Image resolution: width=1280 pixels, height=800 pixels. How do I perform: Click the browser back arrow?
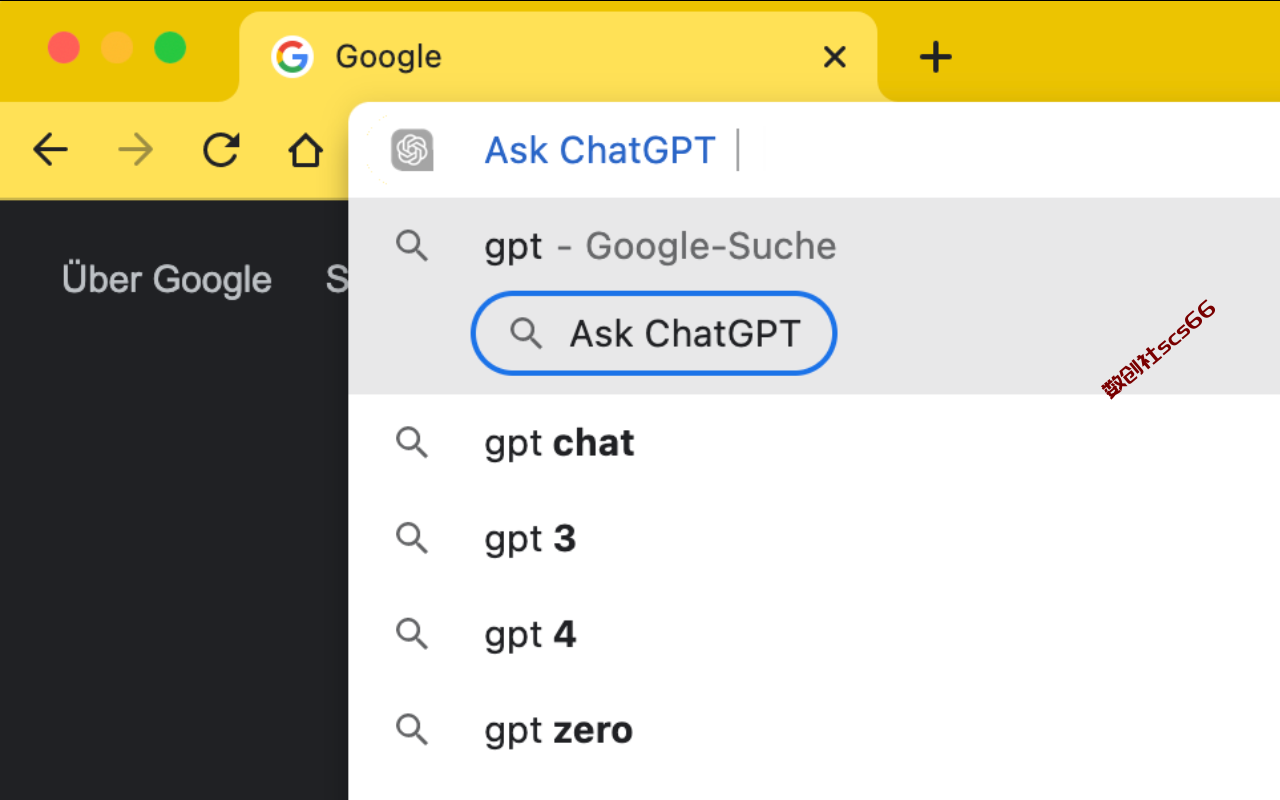[50, 151]
